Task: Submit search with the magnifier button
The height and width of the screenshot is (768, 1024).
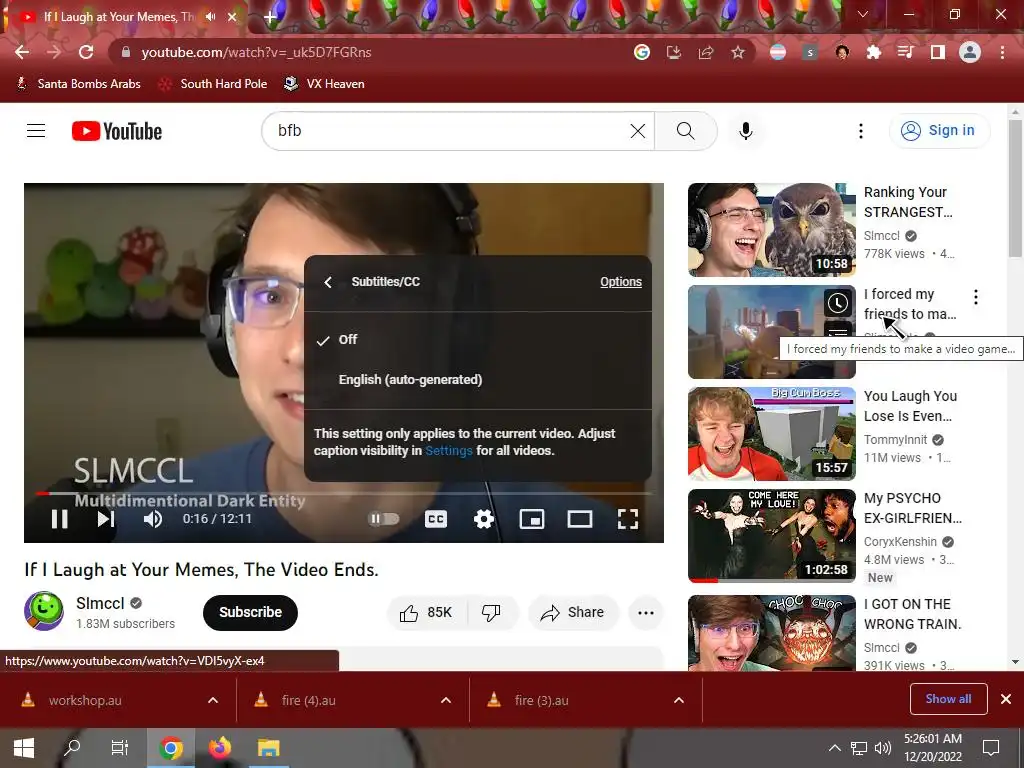Action: pos(686,131)
